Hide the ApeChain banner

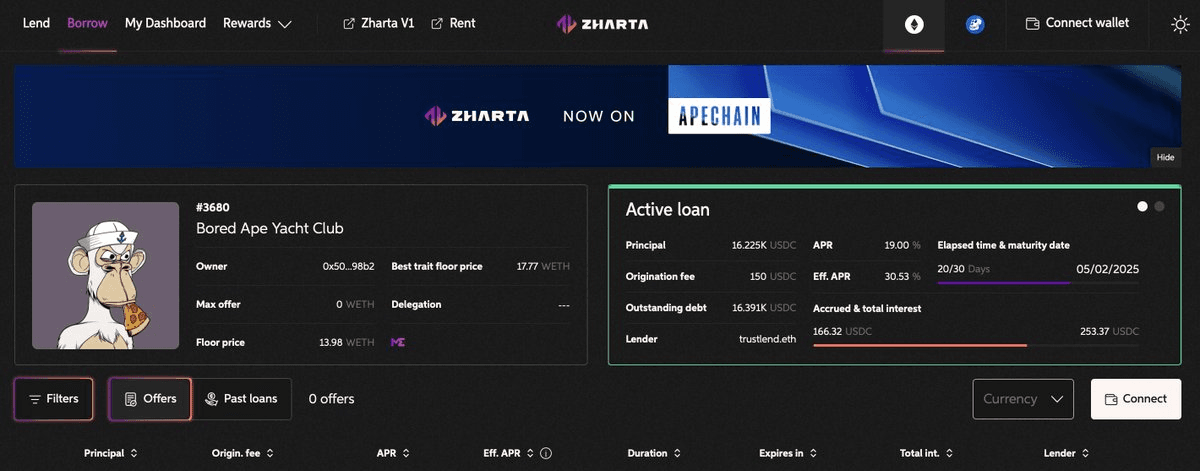[x=1165, y=157]
